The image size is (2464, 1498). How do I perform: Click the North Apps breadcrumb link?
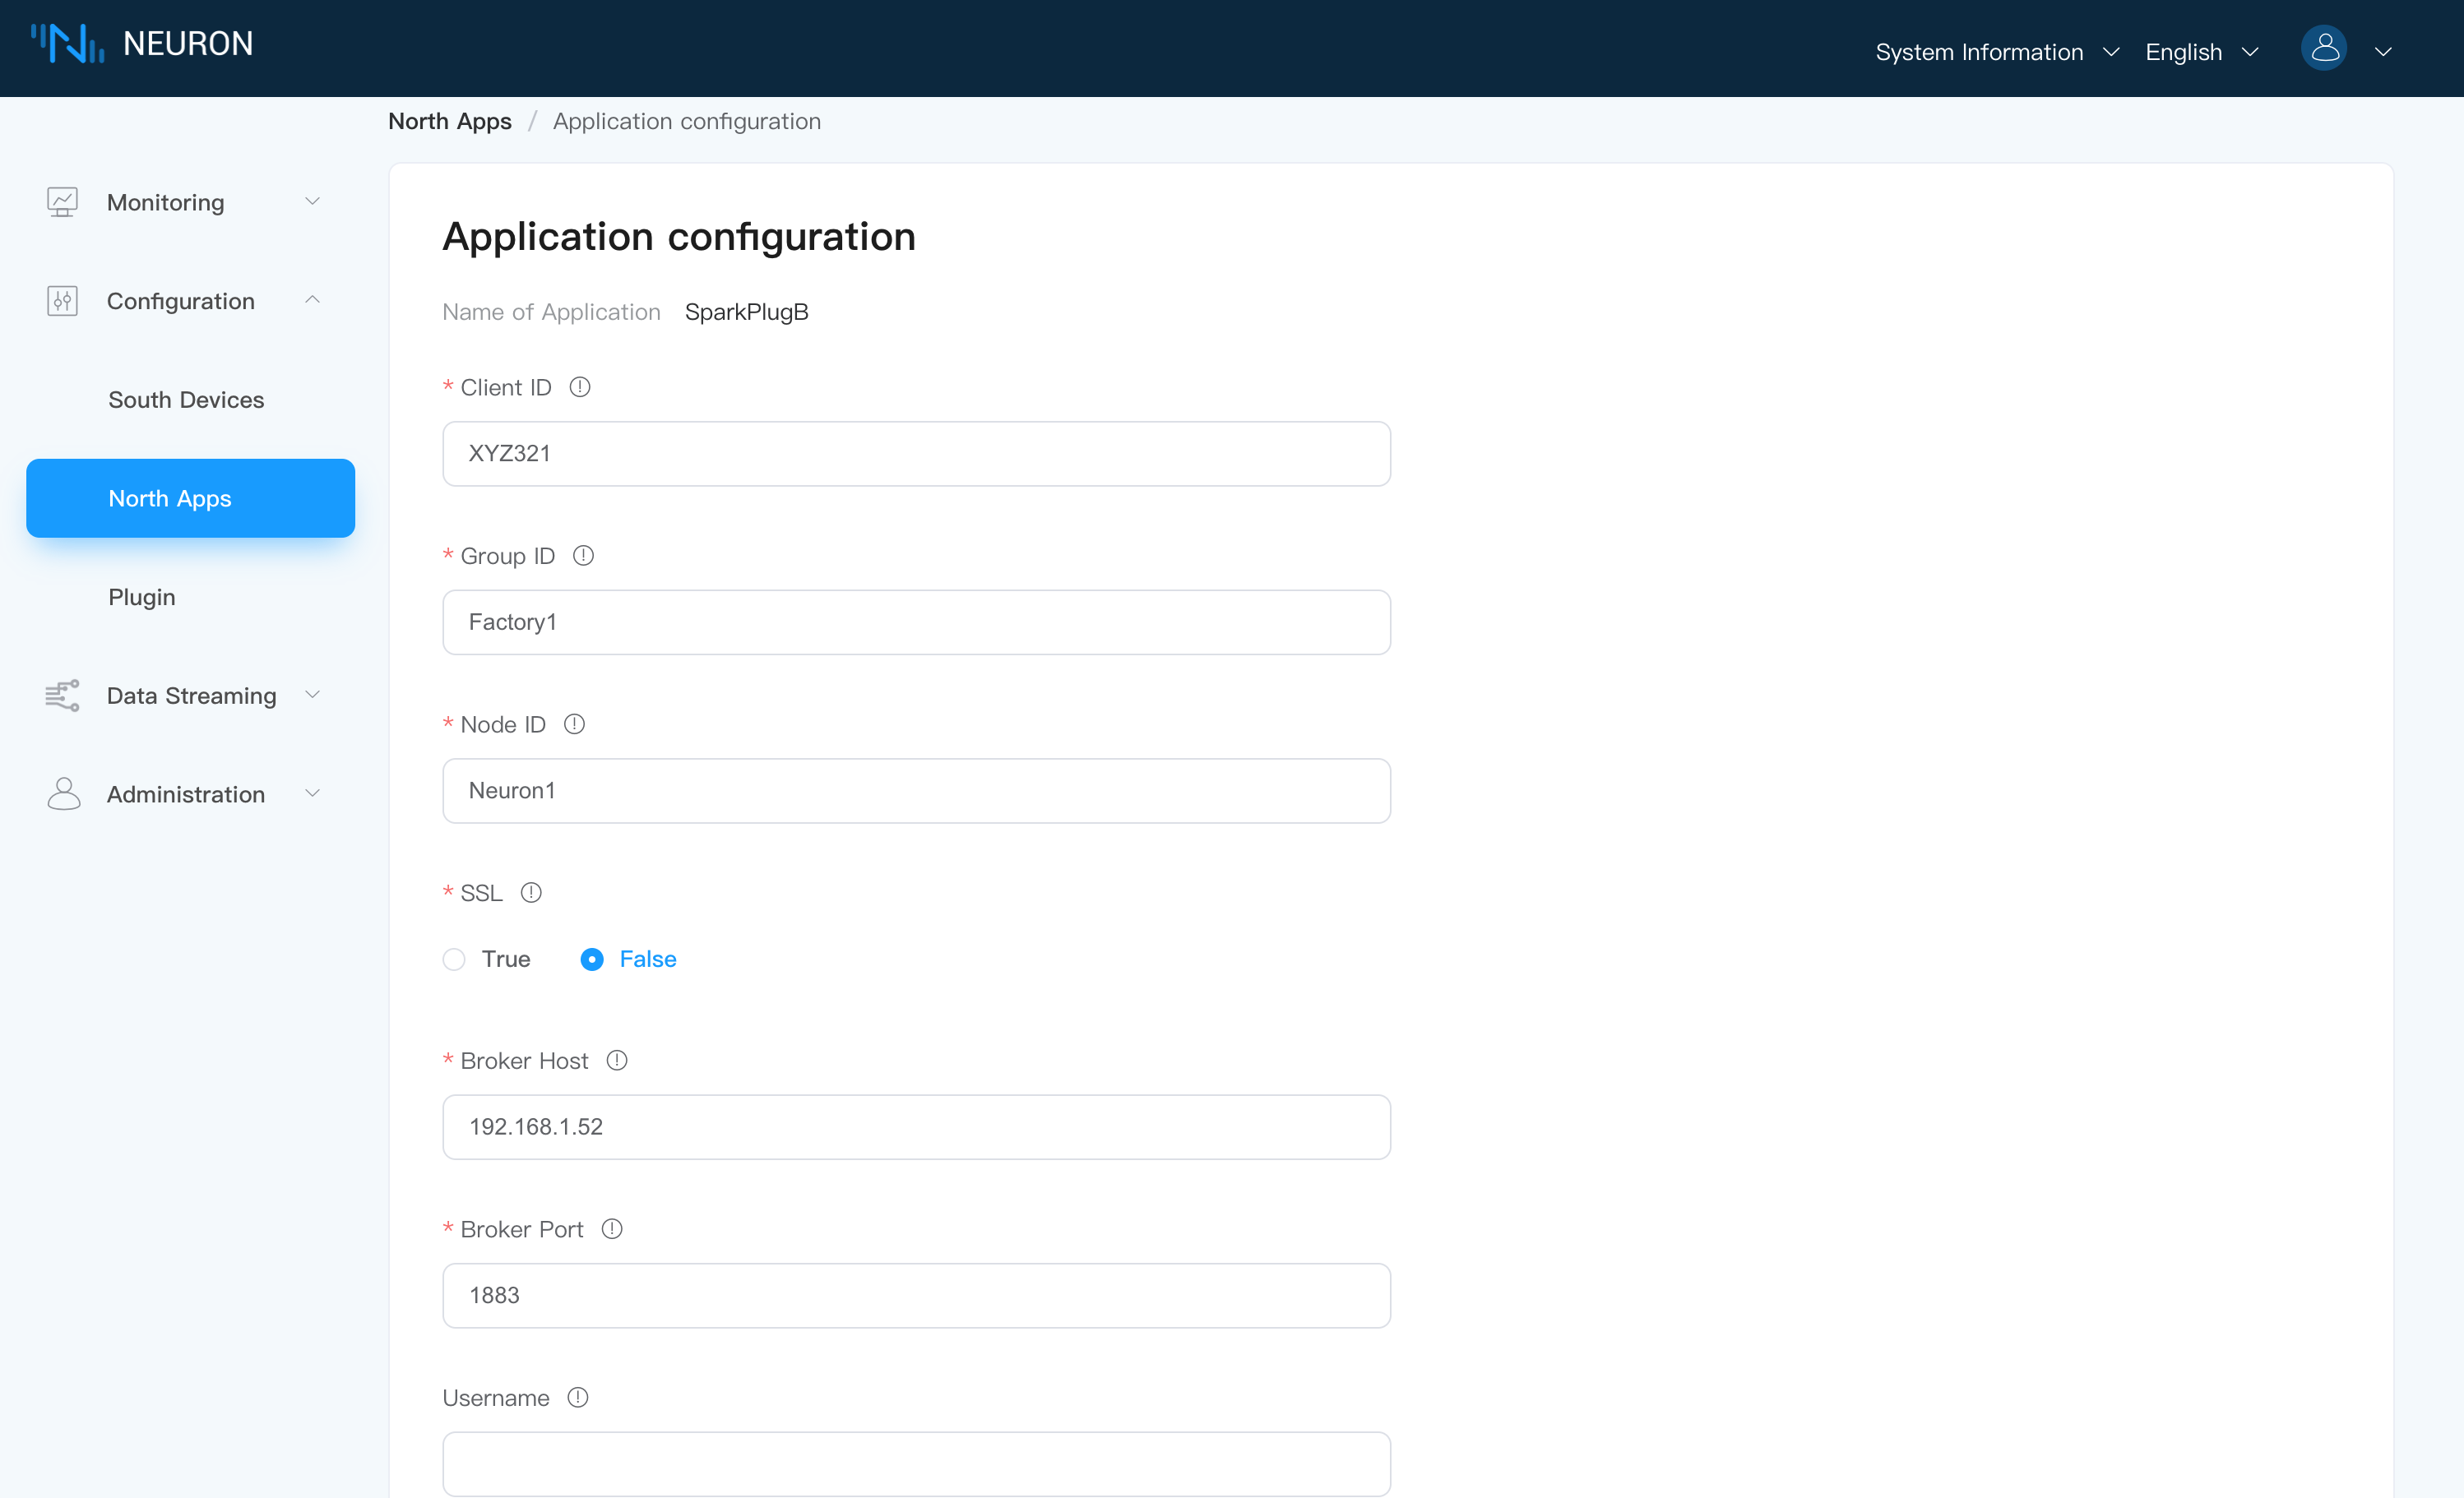tap(449, 120)
